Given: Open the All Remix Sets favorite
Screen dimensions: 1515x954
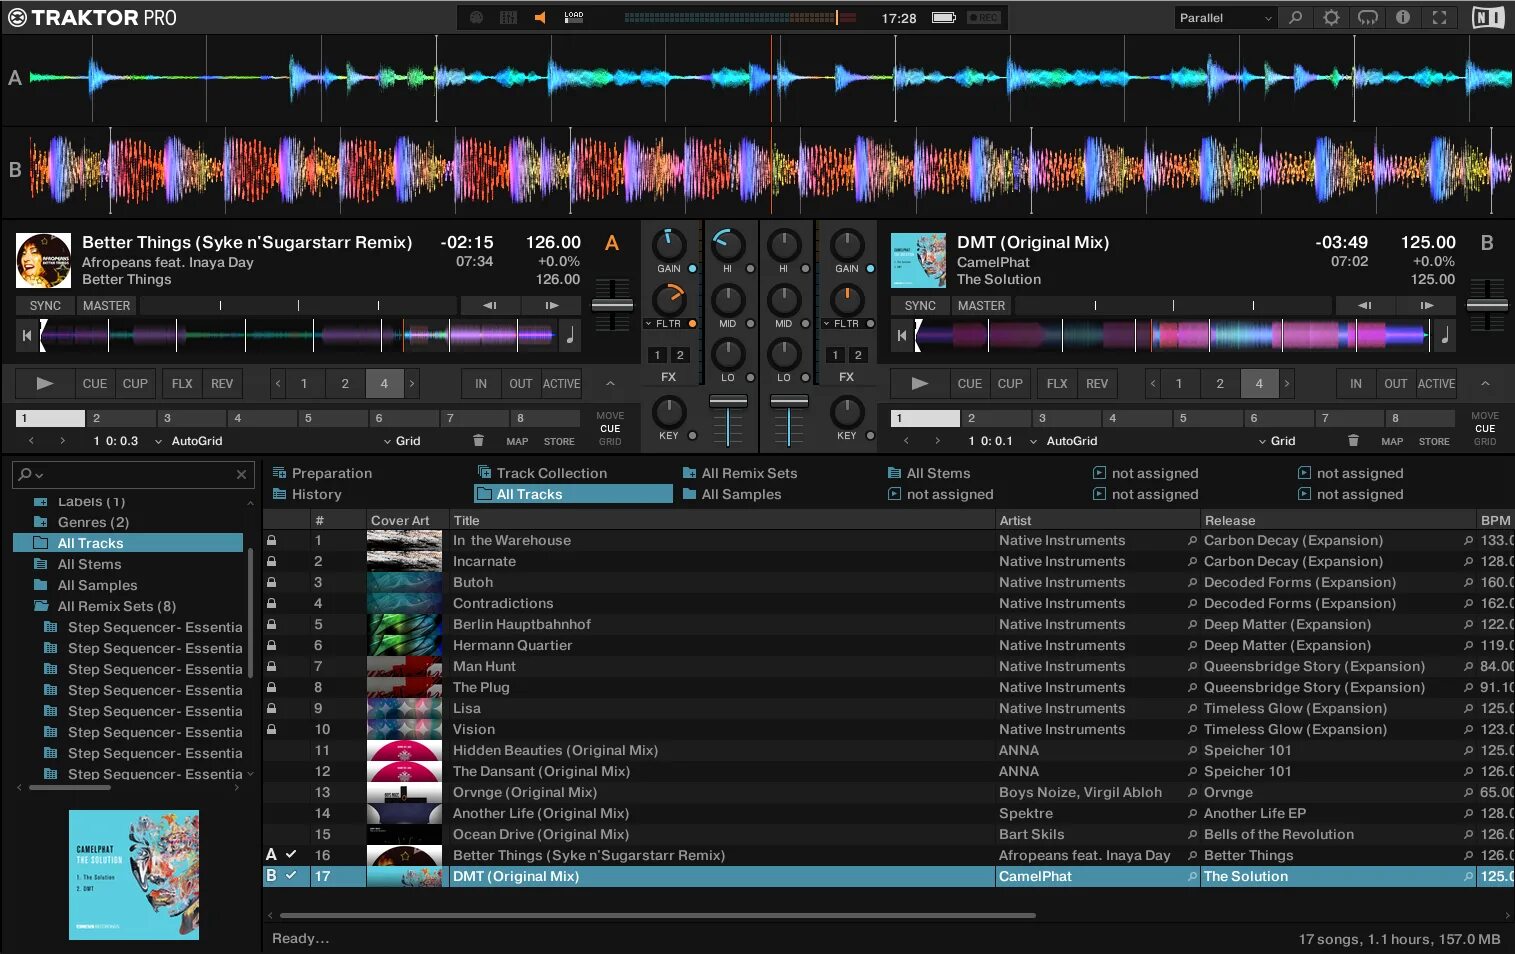Looking at the screenshot, I should (740, 474).
